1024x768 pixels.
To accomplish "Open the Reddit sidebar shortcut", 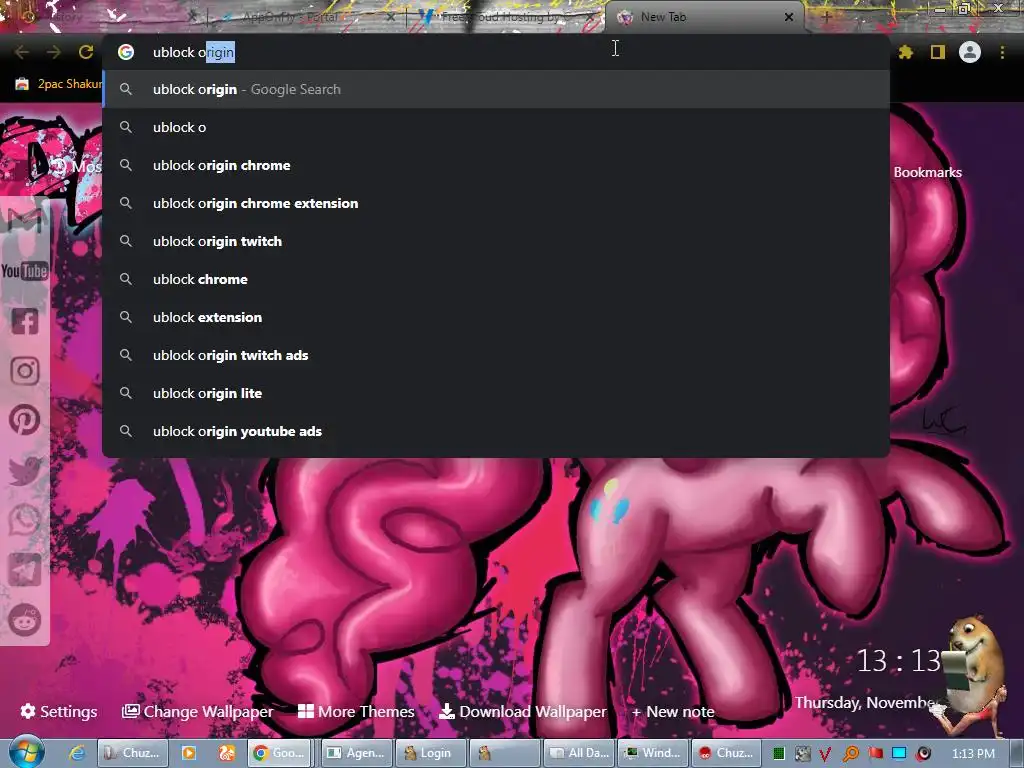I will [25, 619].
